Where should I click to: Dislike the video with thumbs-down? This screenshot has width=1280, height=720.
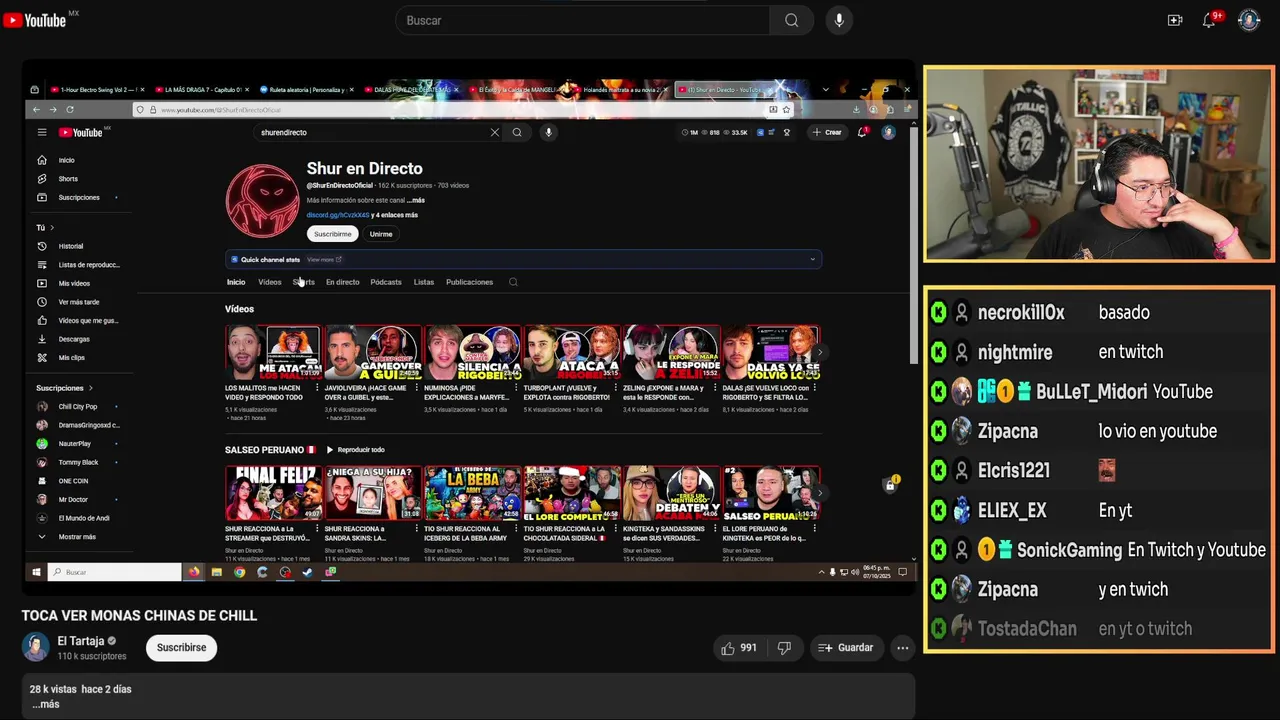784,648
